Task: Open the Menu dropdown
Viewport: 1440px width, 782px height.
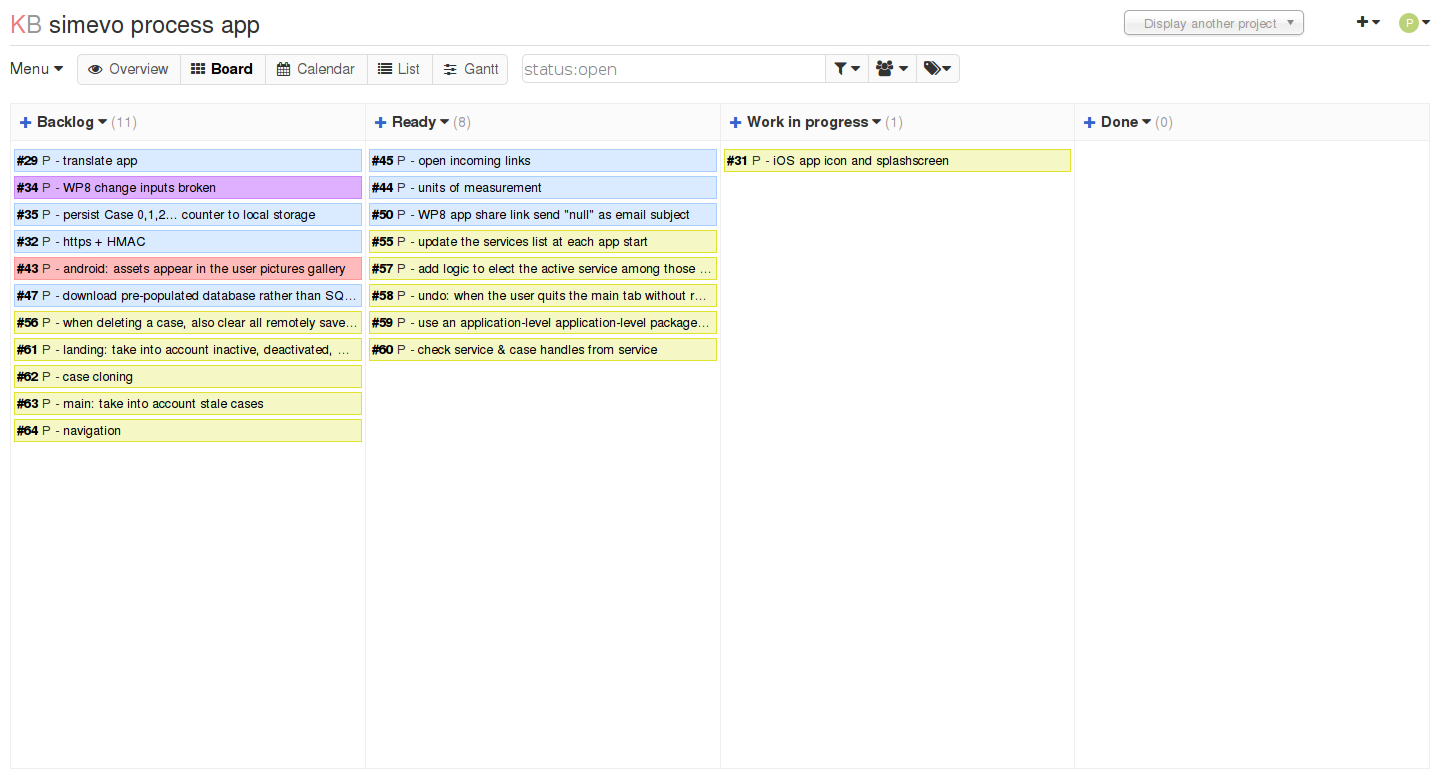Action: 37,69
